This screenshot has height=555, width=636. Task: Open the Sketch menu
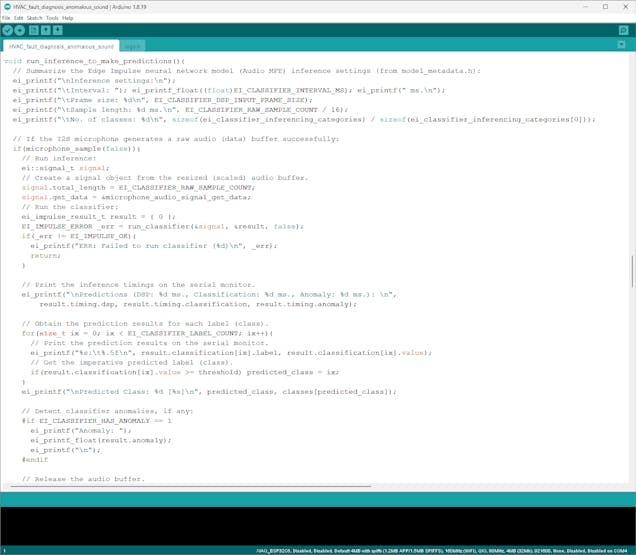(34, 18)
